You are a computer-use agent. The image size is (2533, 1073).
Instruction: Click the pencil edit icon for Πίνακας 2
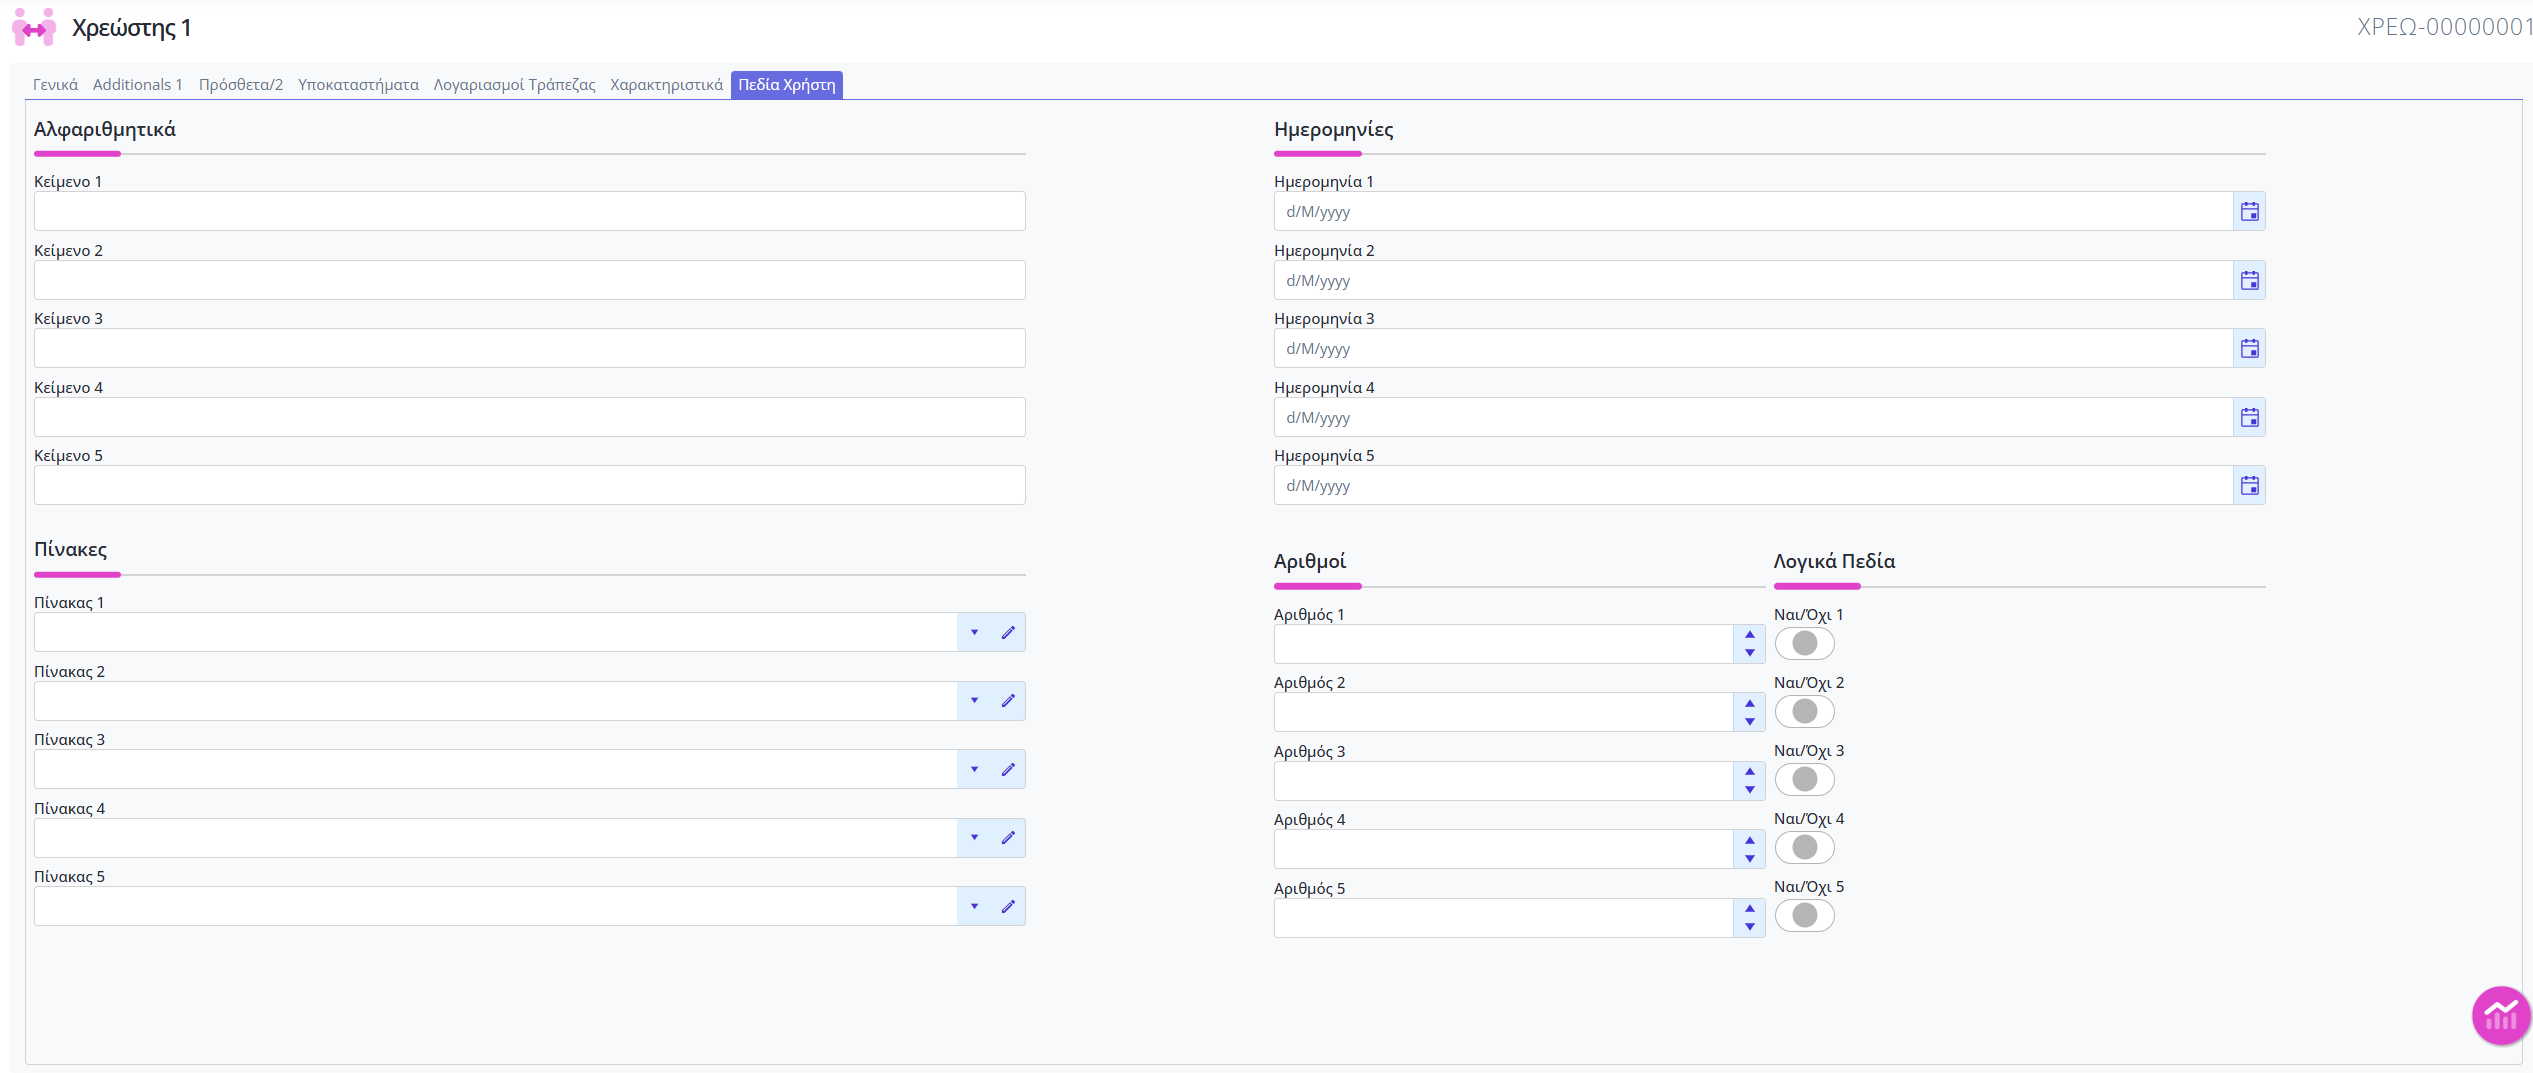(1008, 701)
